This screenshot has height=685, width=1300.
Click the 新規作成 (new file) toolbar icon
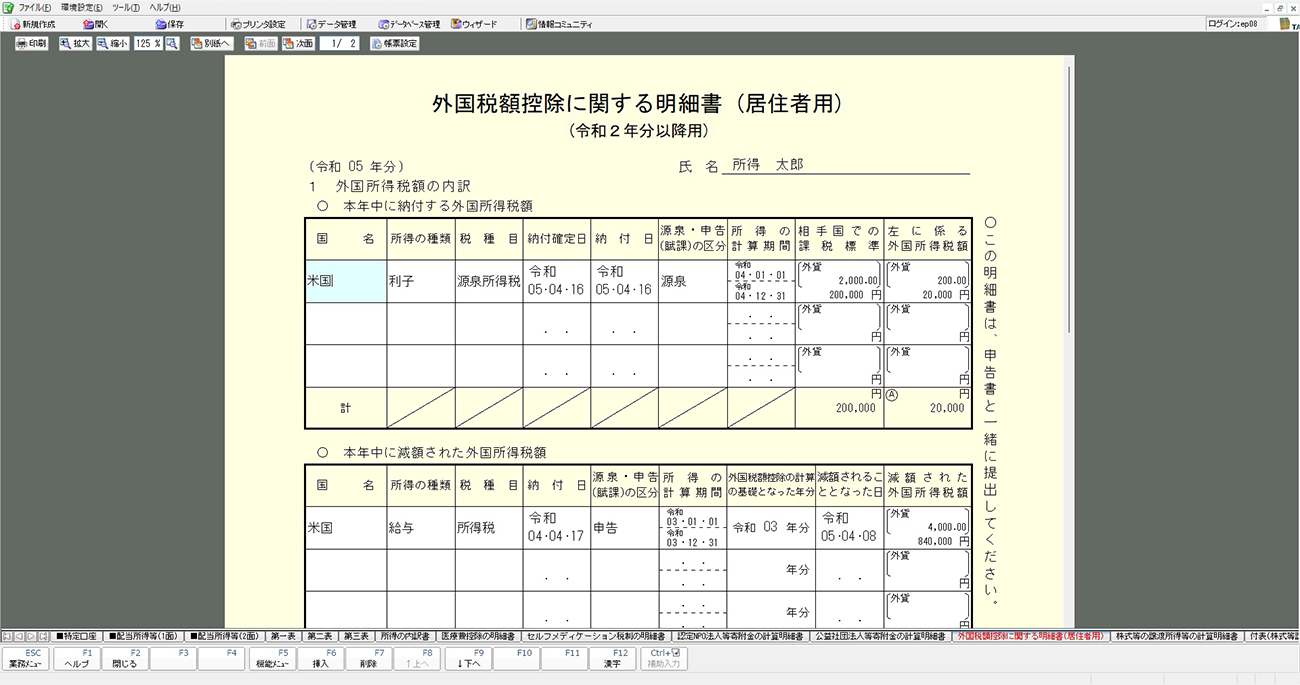[x=32, y=24]
